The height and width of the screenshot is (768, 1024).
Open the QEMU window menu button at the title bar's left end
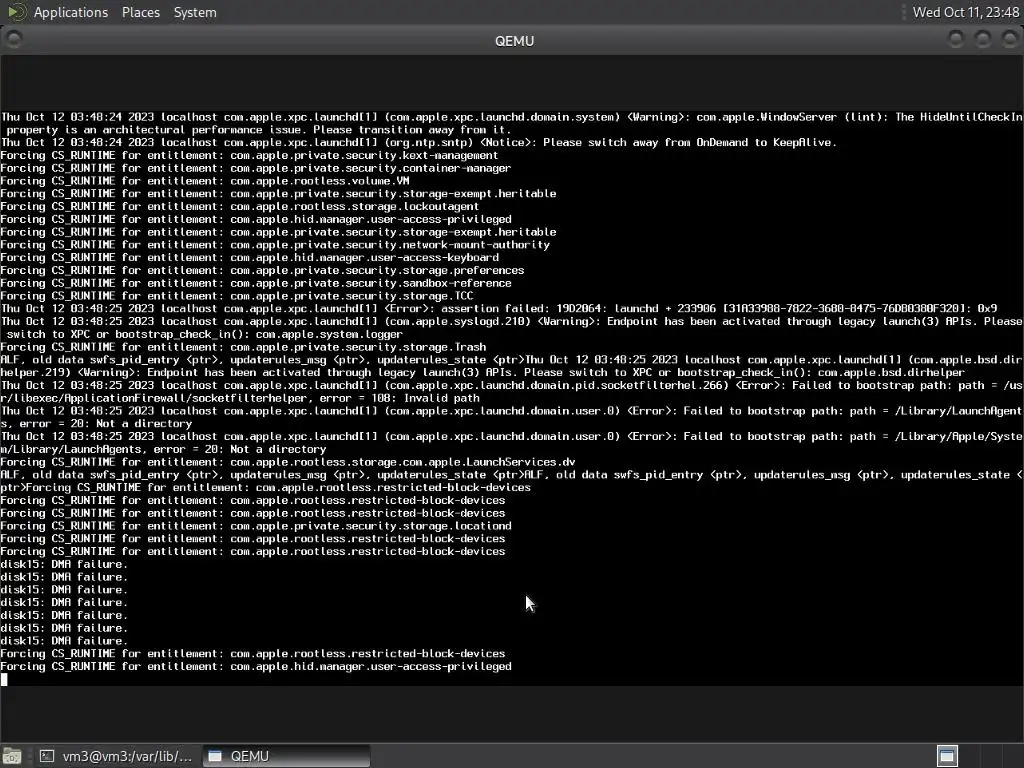(14, 40)
